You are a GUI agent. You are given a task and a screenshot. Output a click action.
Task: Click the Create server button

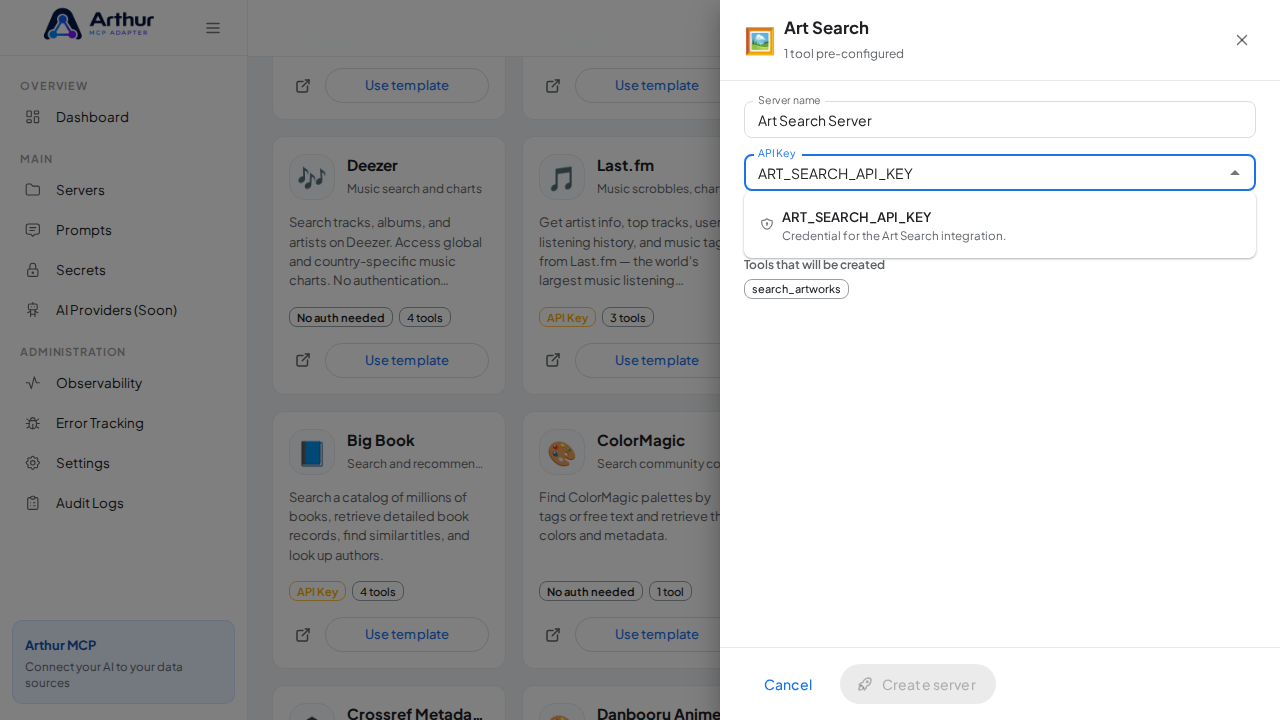pos(918,684)
